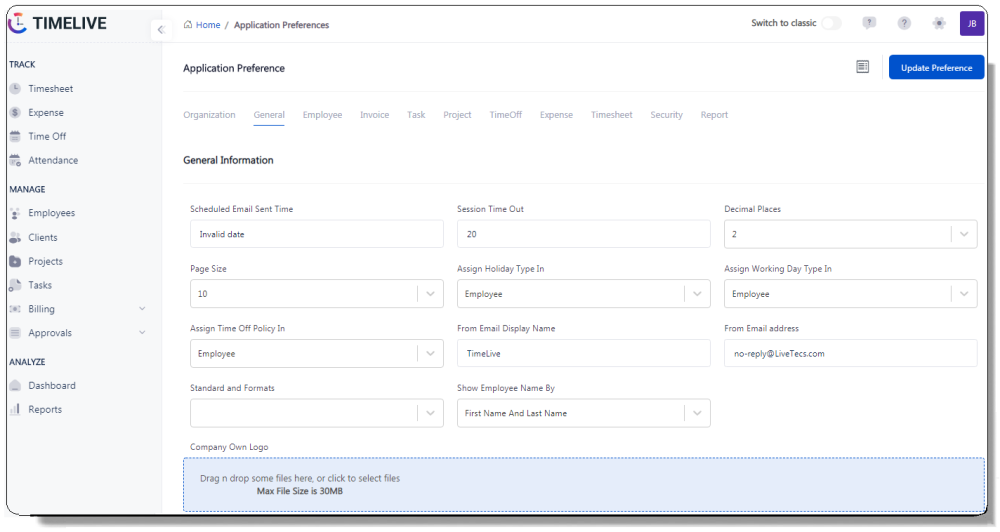Click the list view icon near Update Preference
The image size is (1000, 532).
pyautogui.click(x=862, y=67)
